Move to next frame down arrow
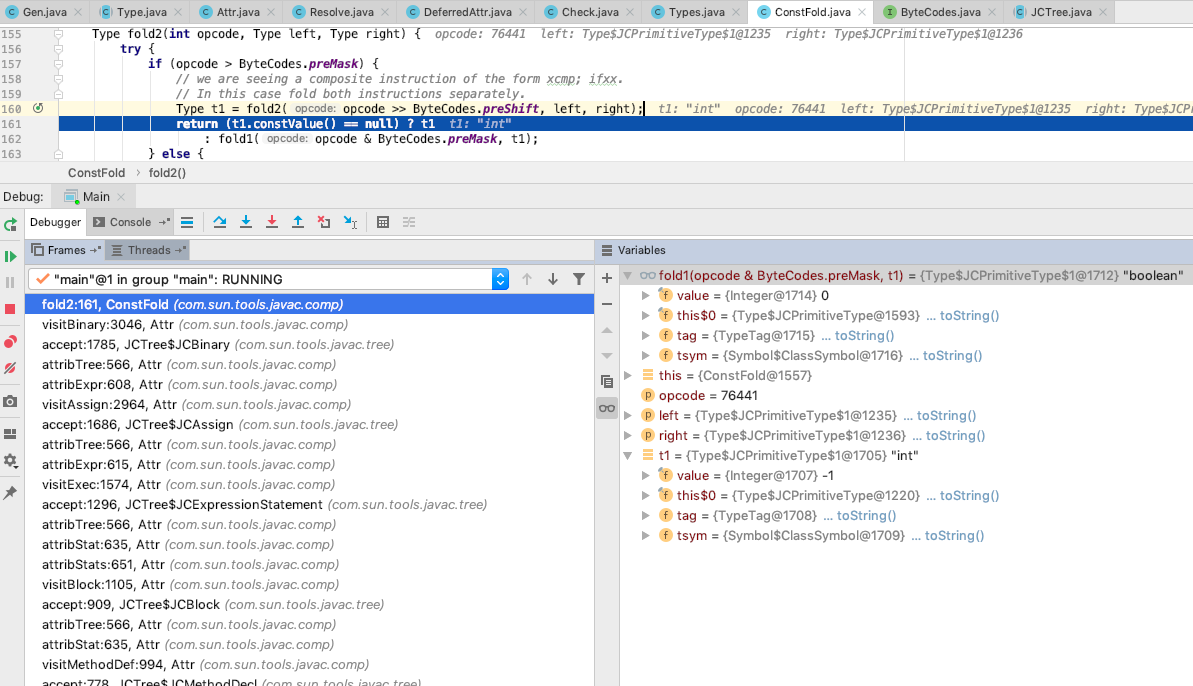Screen dimensions: 1193x686 553,279
